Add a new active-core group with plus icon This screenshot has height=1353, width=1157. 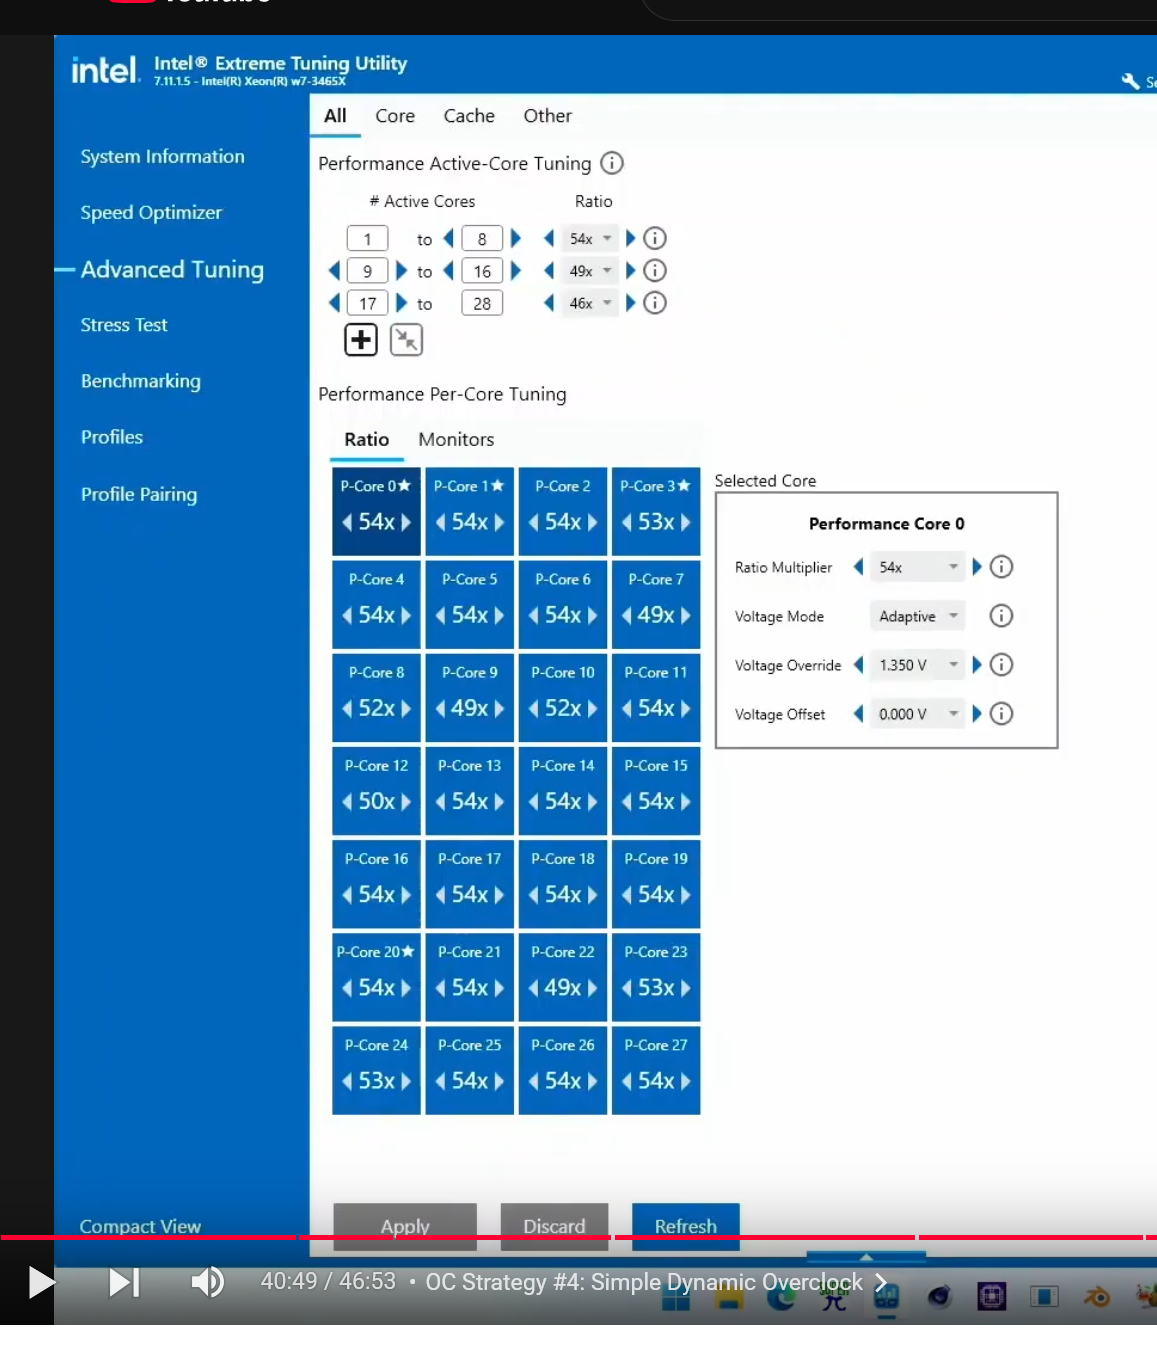361,340
